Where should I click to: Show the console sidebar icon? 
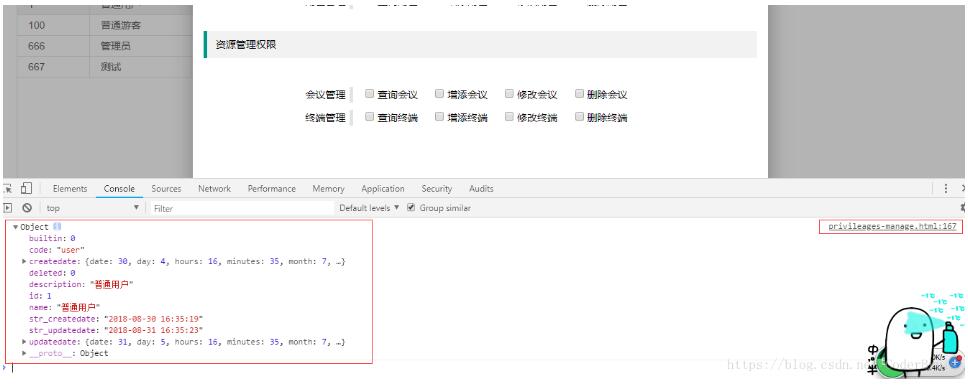8,208
